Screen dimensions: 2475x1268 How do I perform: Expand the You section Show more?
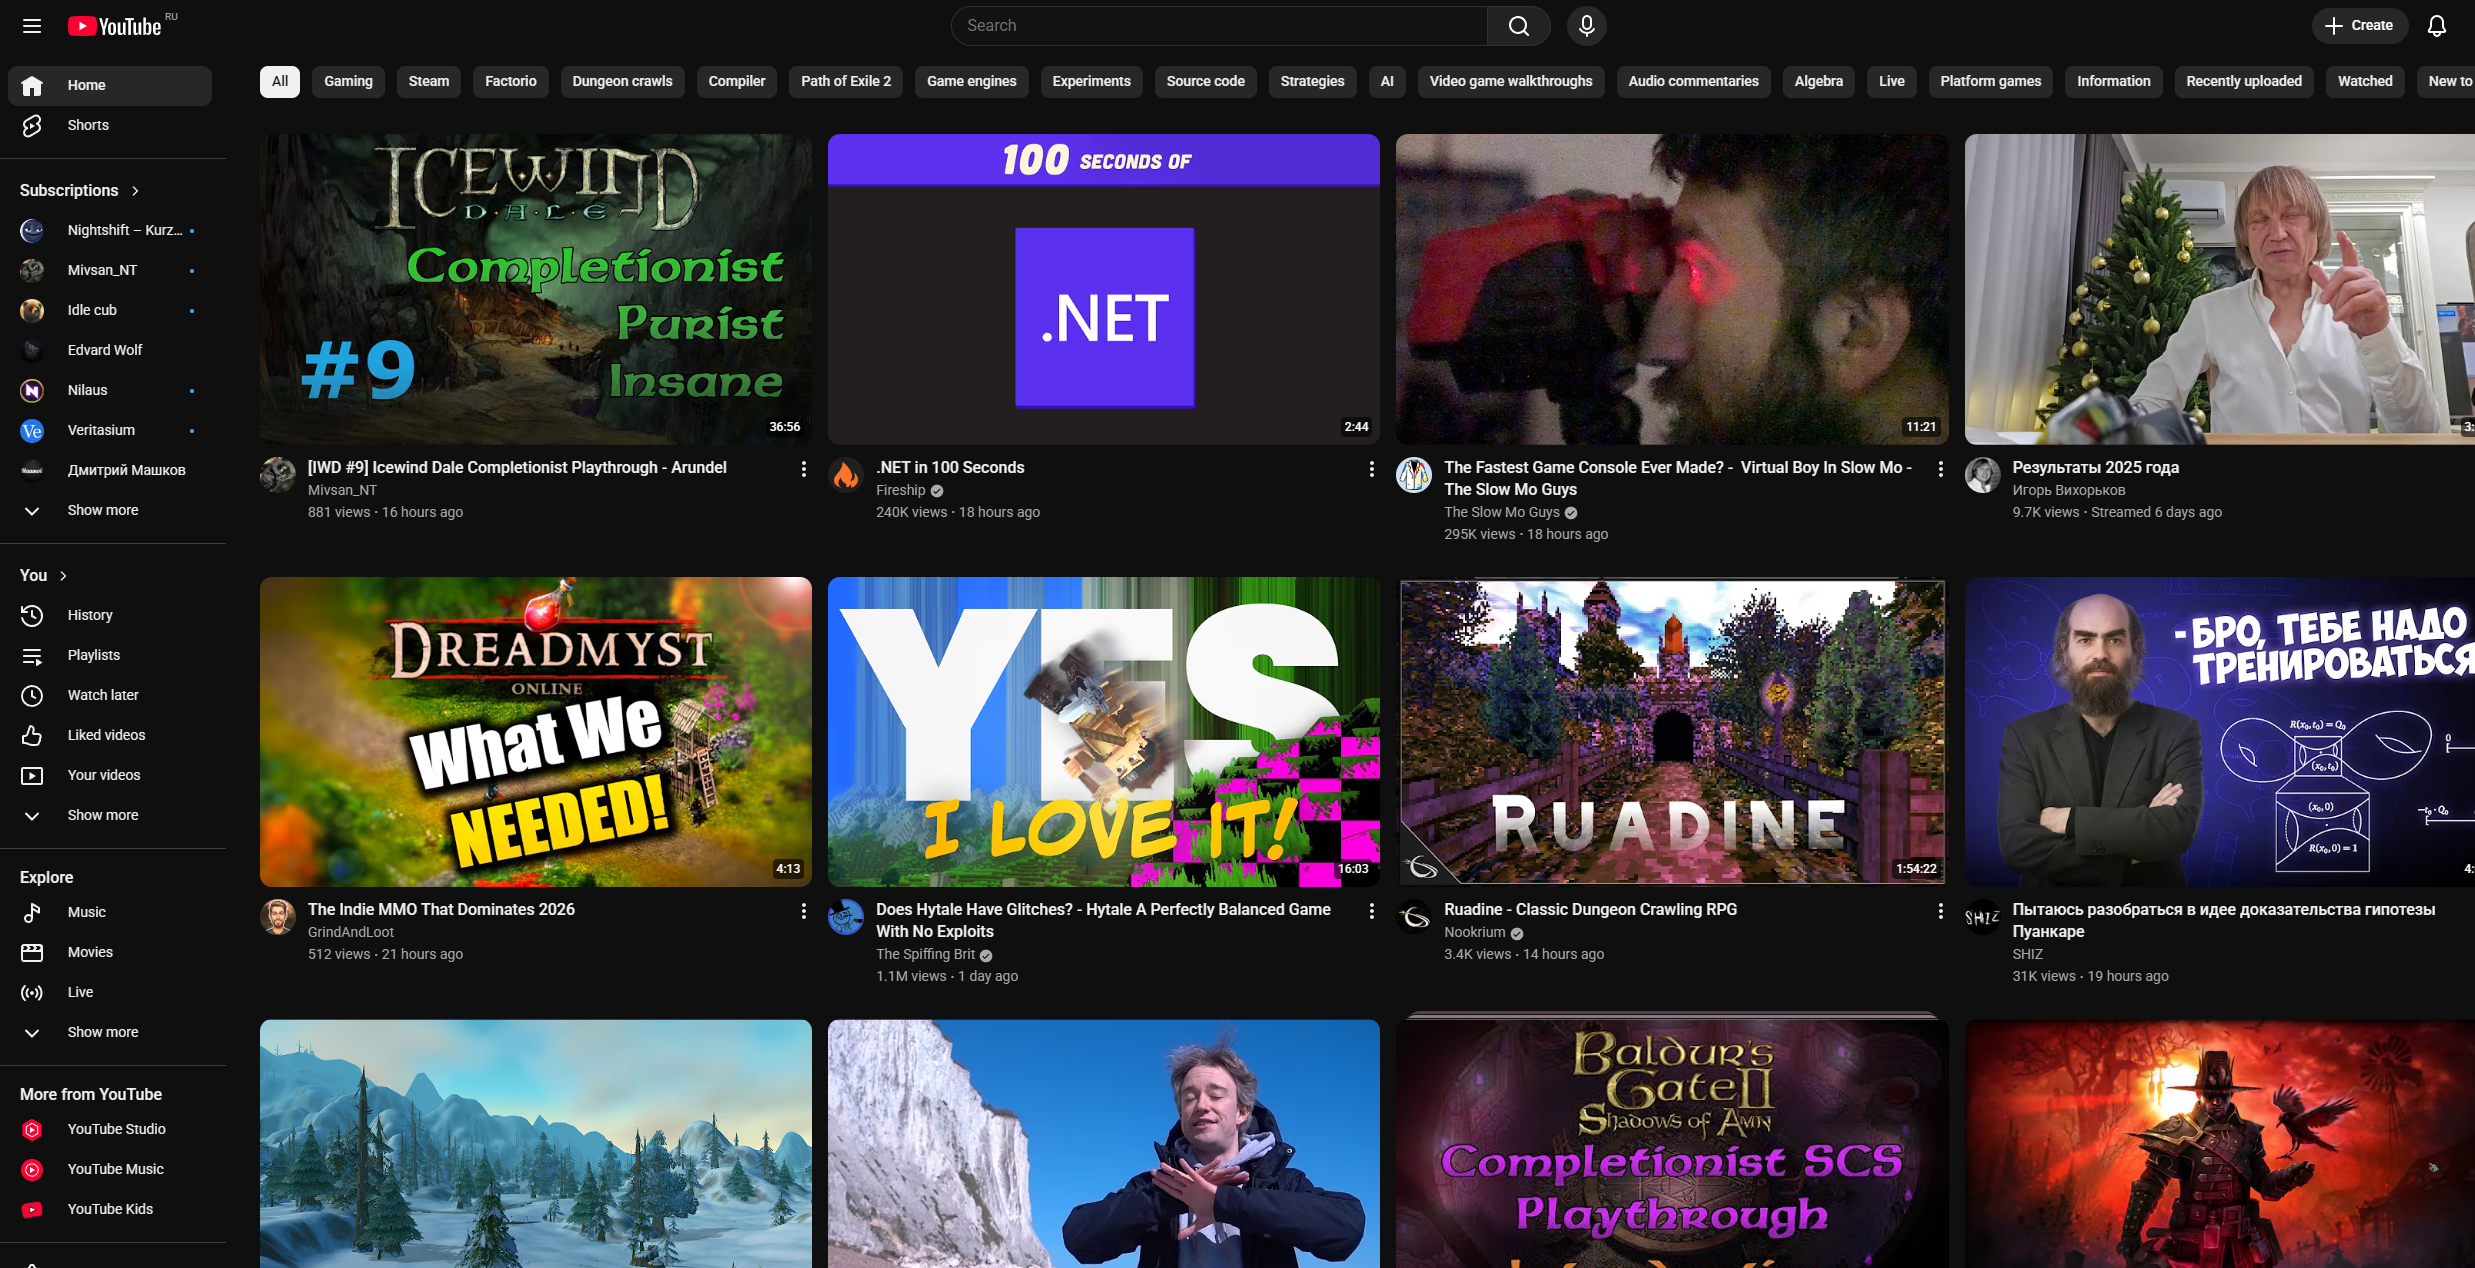click(x=102, y=815)
